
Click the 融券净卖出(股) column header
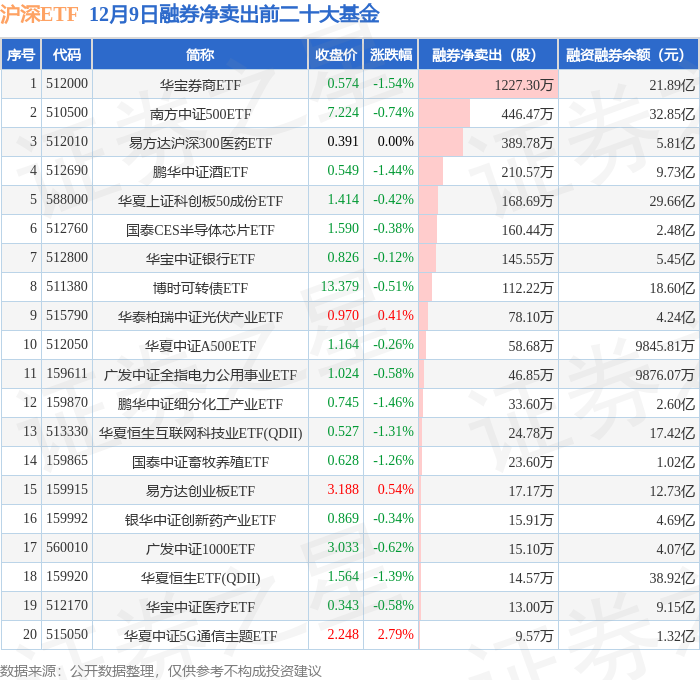coord(488,54)
